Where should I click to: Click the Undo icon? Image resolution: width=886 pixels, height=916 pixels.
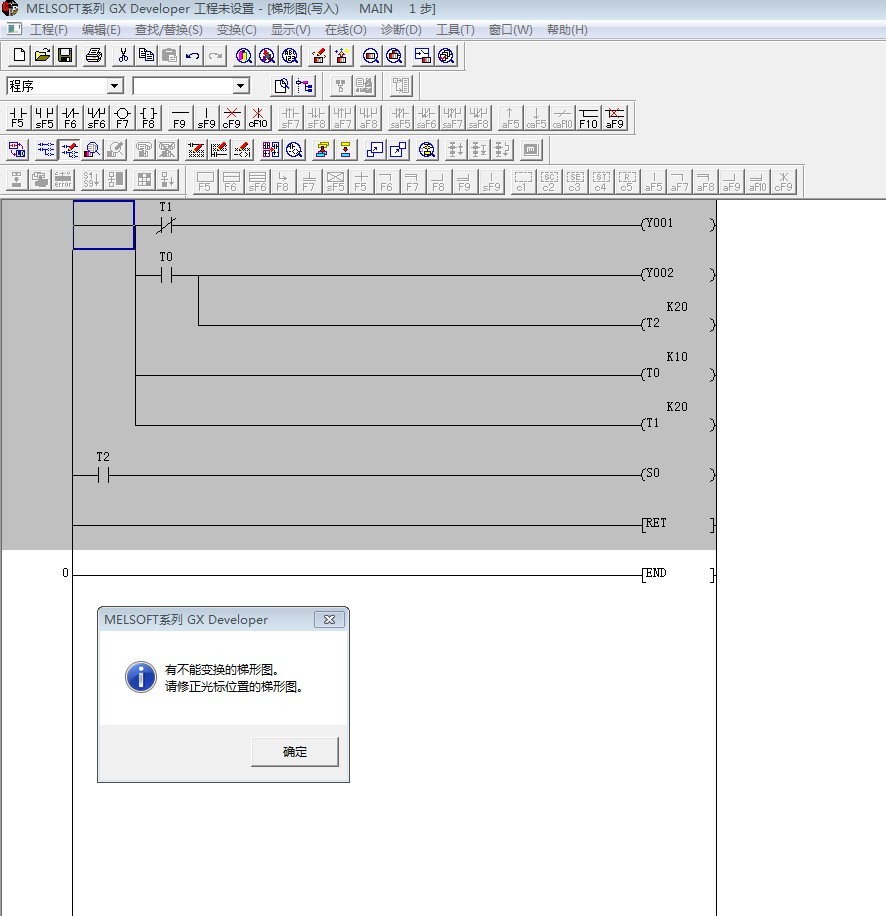point(192,56)
